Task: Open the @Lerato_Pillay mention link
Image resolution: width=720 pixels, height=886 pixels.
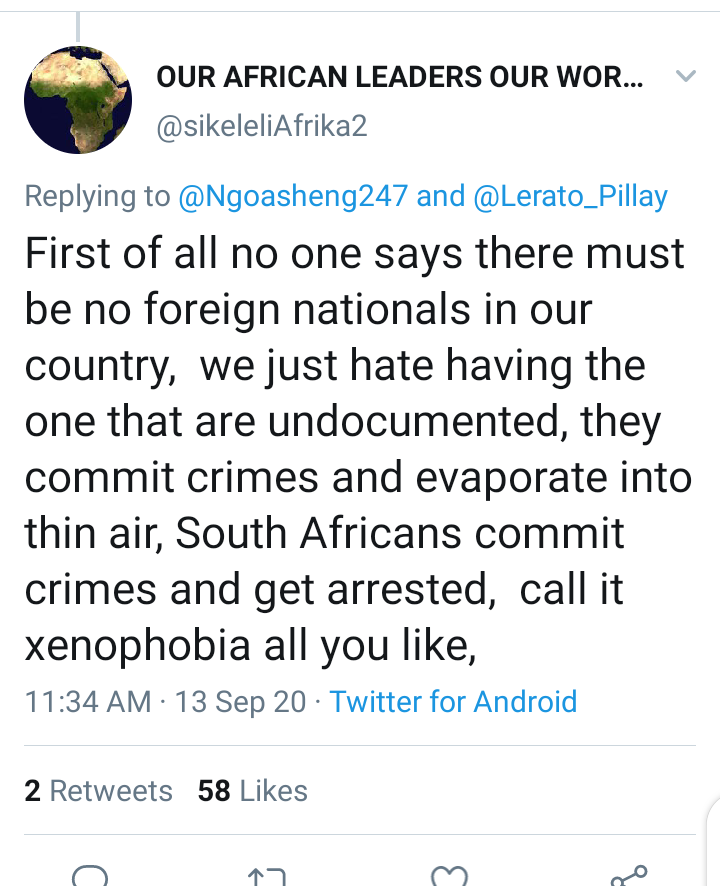Action: point(571,197)
